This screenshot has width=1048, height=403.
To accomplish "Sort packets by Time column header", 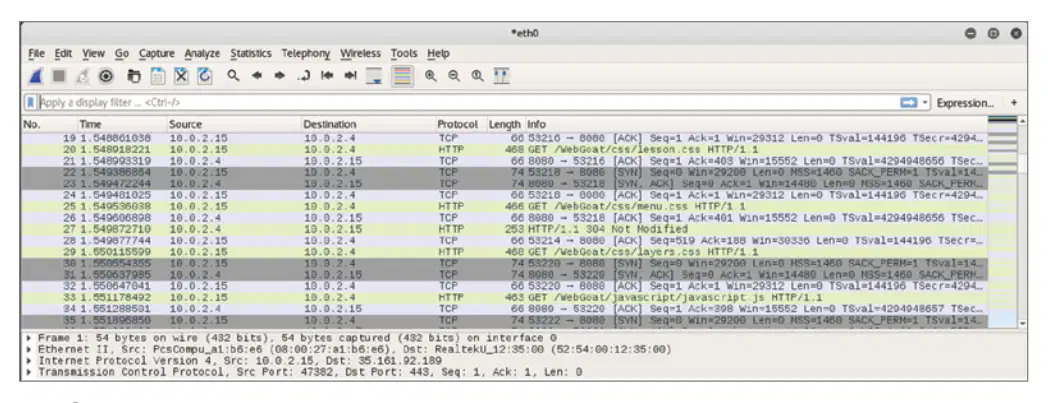I will 122,124.
